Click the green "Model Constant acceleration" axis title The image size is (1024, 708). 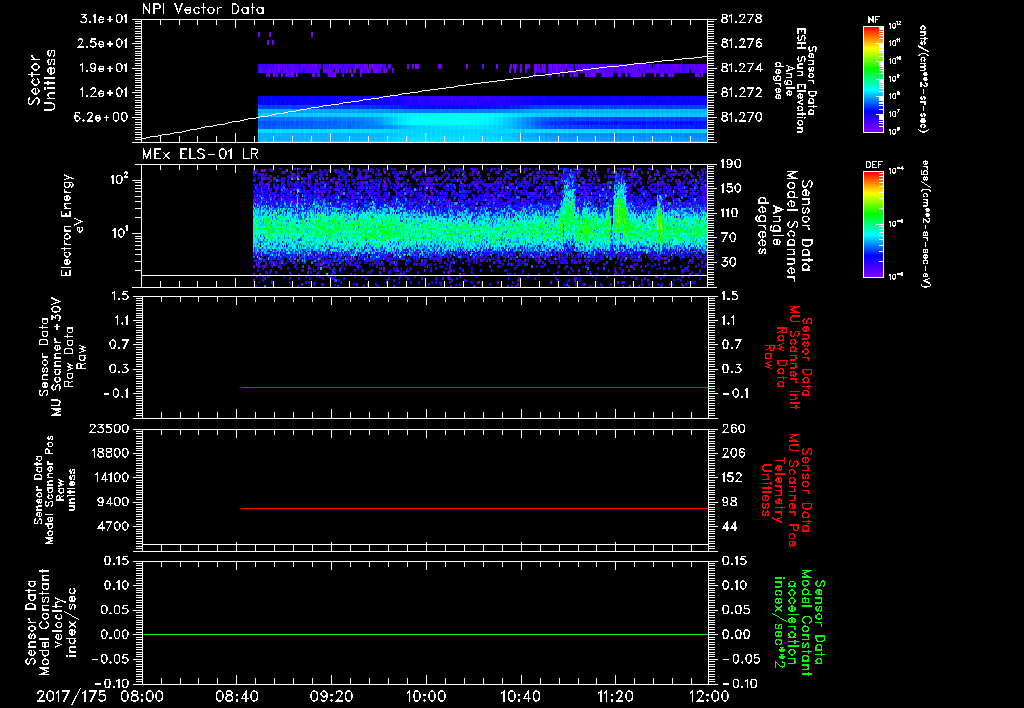click(x=798, y=623)
